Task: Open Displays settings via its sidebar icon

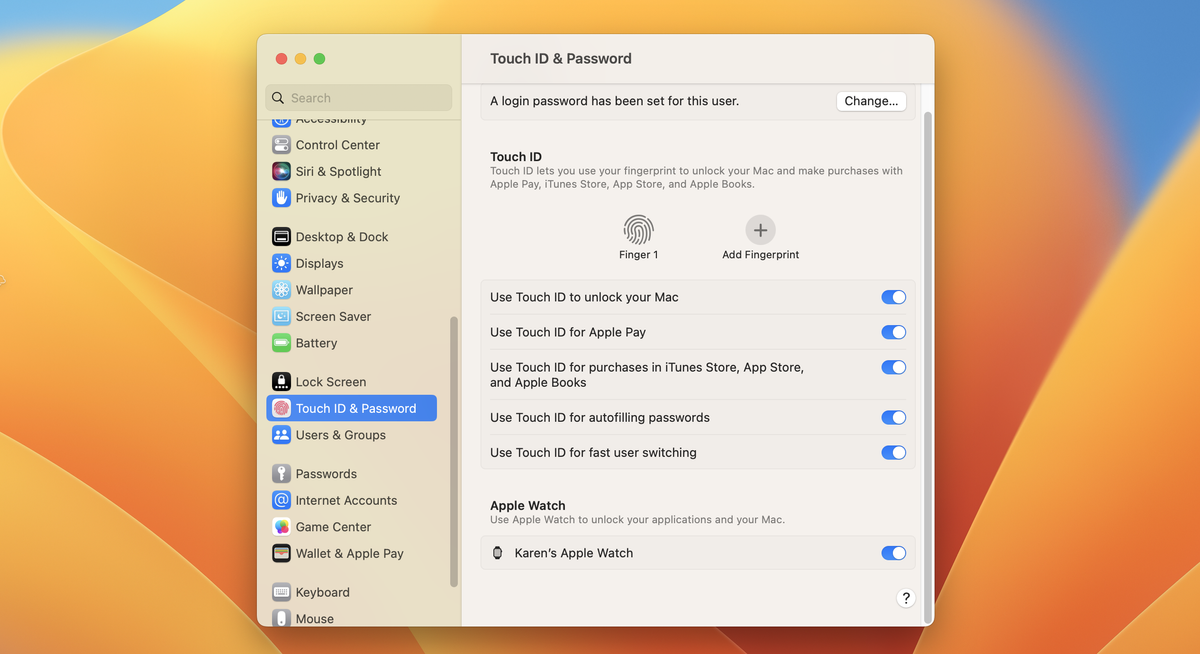Action: 281,263
